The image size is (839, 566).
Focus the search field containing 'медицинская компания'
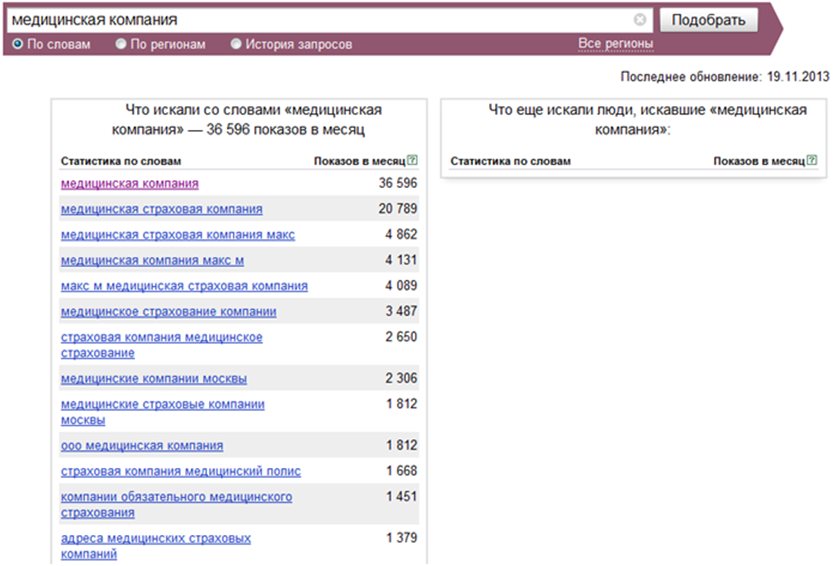tap(330, 20)
